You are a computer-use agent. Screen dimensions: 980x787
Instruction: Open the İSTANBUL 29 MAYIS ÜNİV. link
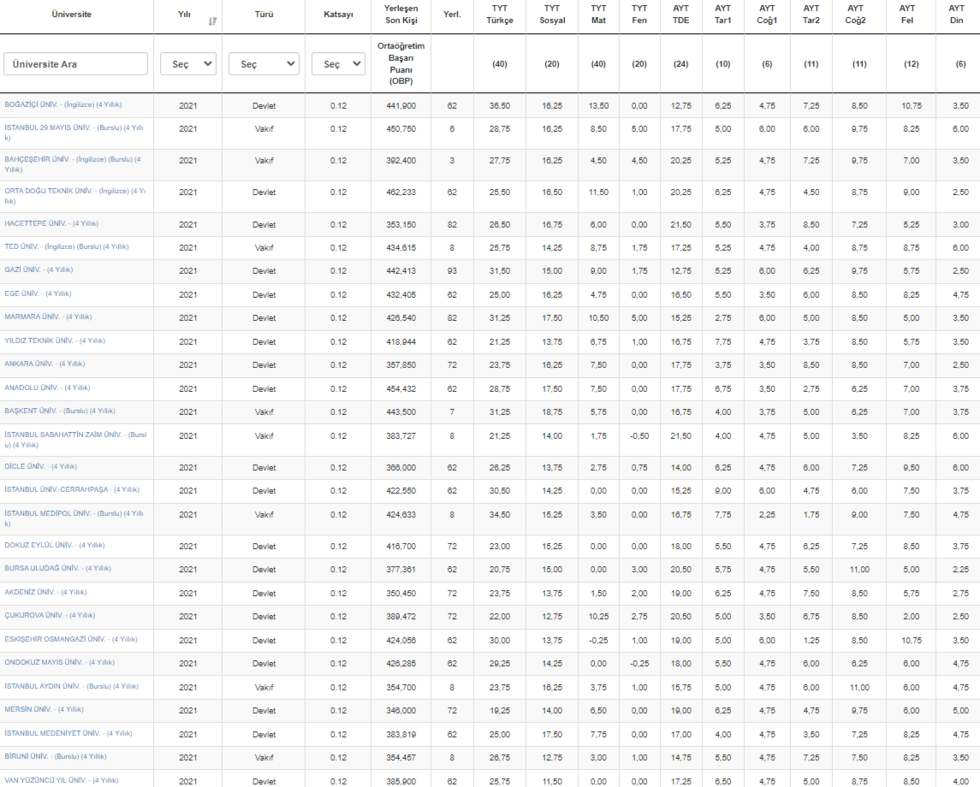click(74, 133)
